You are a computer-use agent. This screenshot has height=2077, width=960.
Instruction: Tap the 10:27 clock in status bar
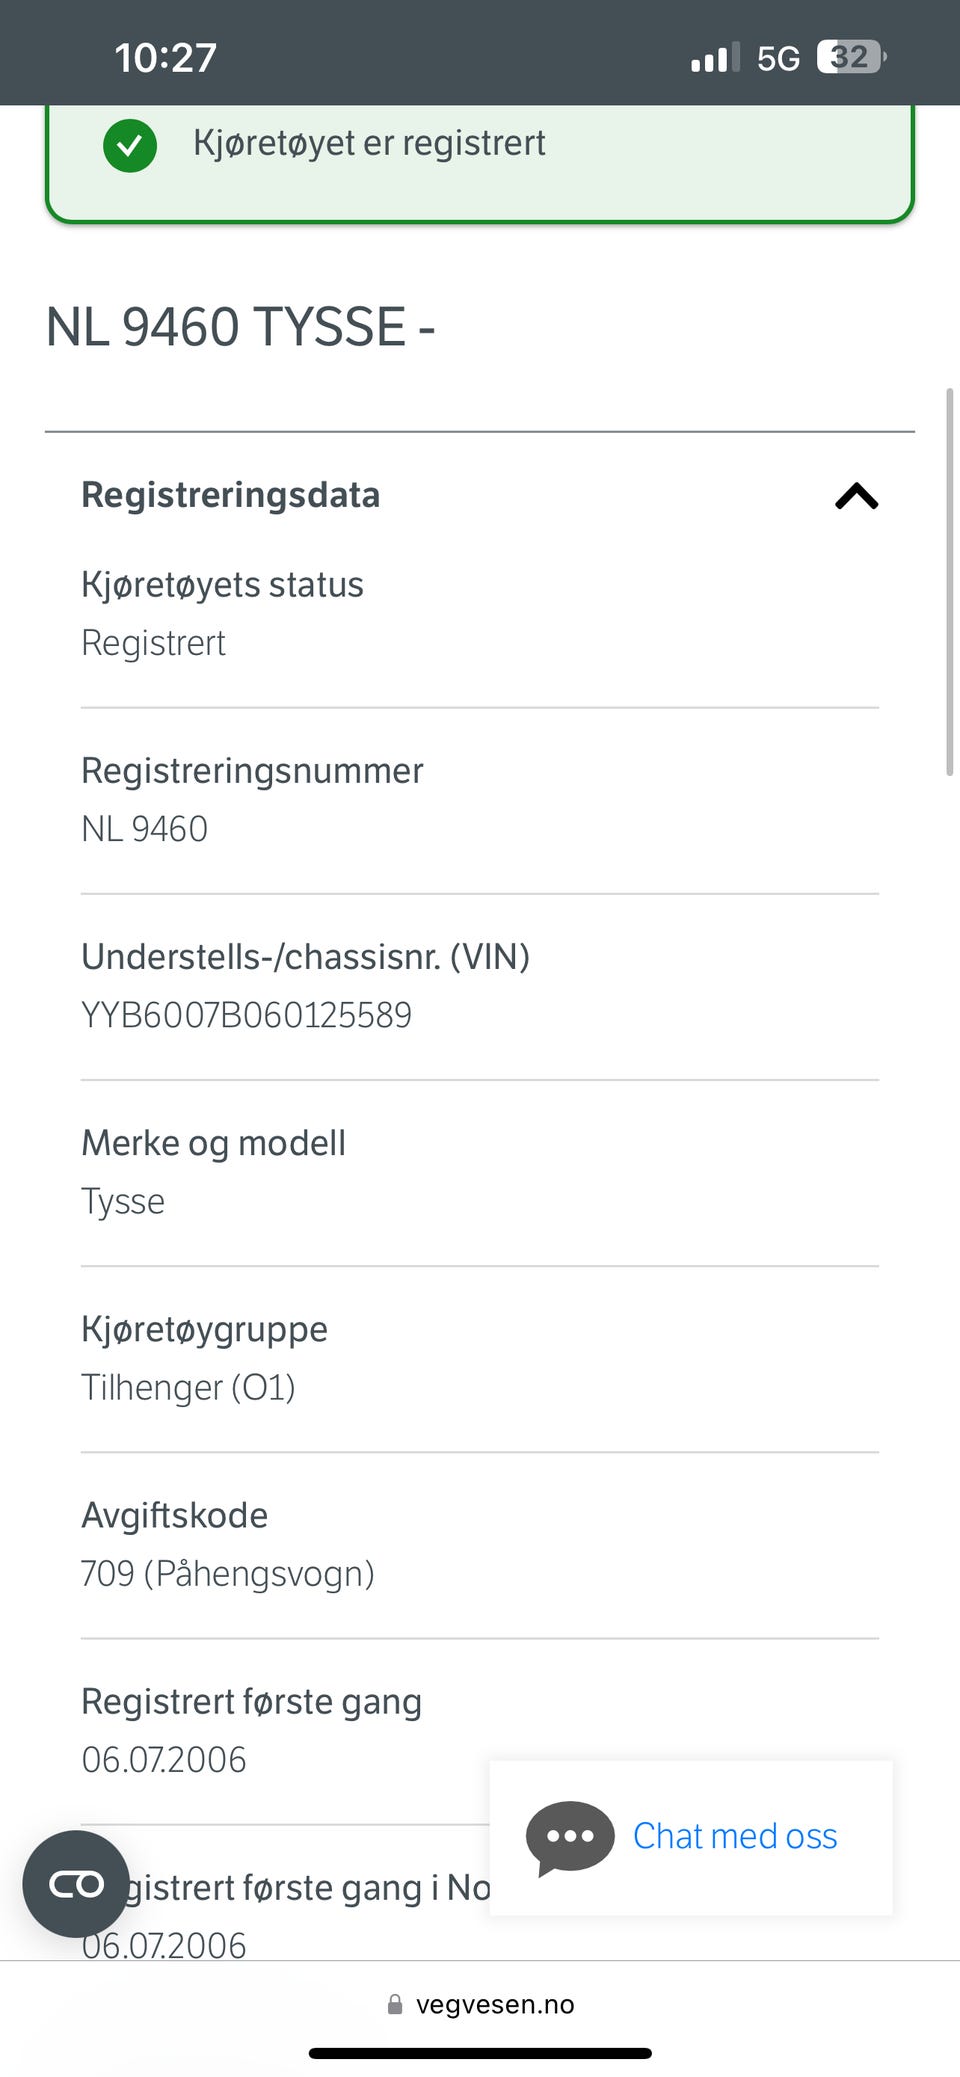tap(165, 57)
